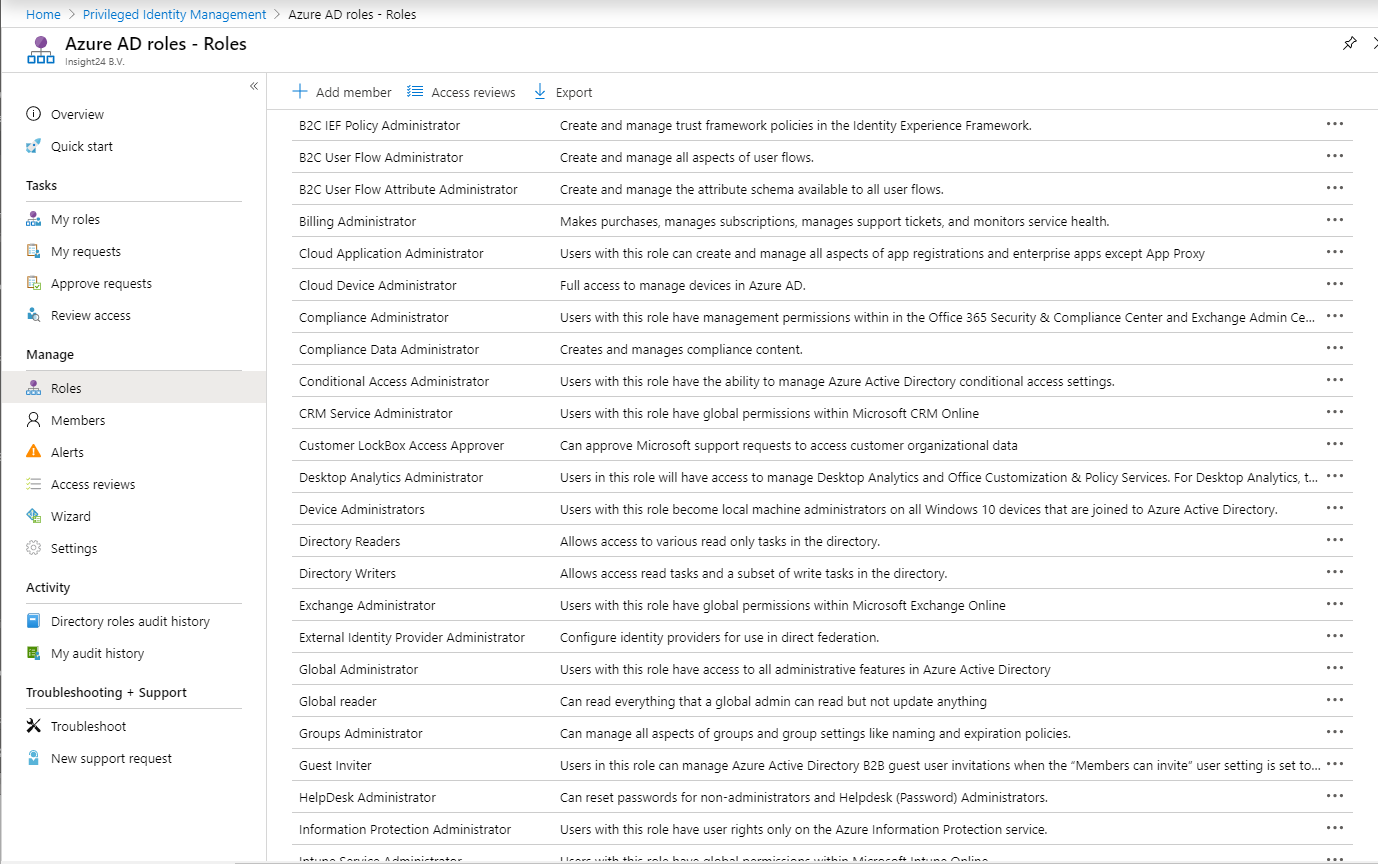Viewport: 1378px width, 864px height.
Task: Pin this blade using the pin icon
Action: click(1350, 44)
